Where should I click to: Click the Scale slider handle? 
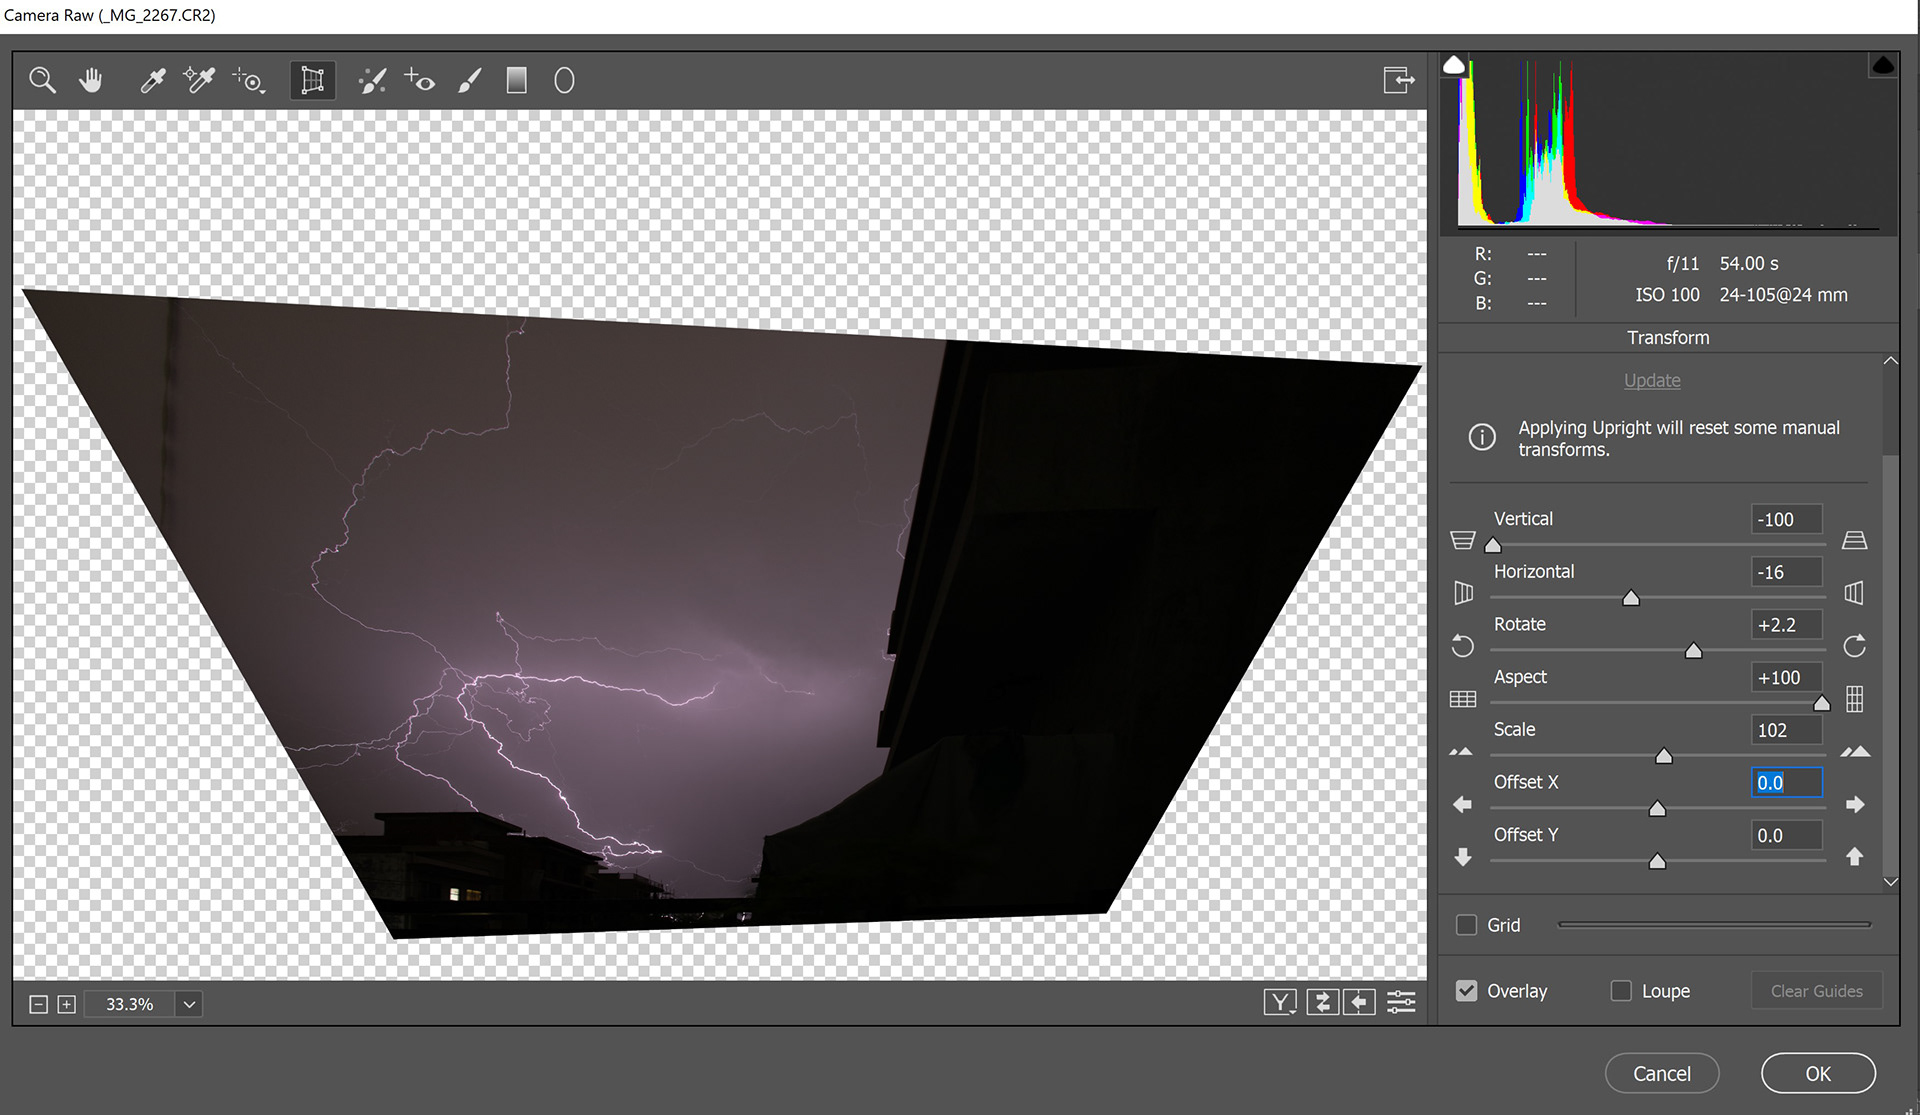1664,756
